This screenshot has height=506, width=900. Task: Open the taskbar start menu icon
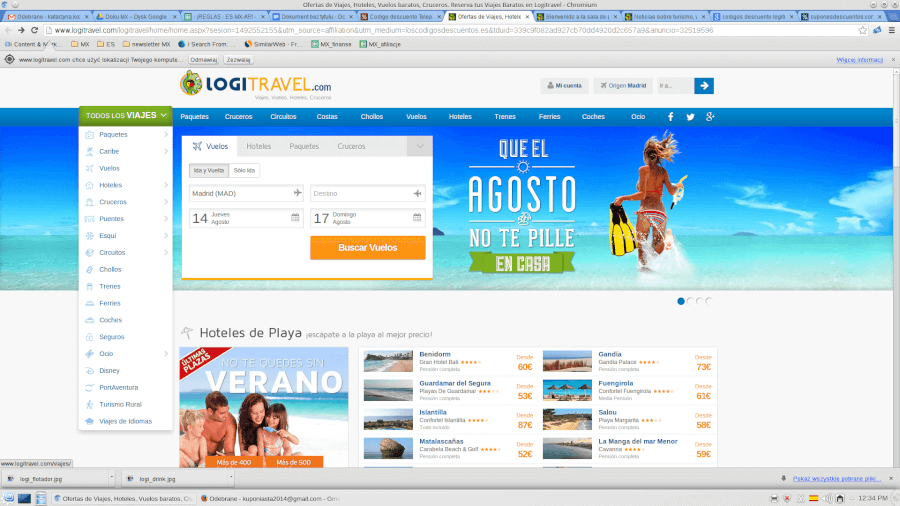click(9, 498)
